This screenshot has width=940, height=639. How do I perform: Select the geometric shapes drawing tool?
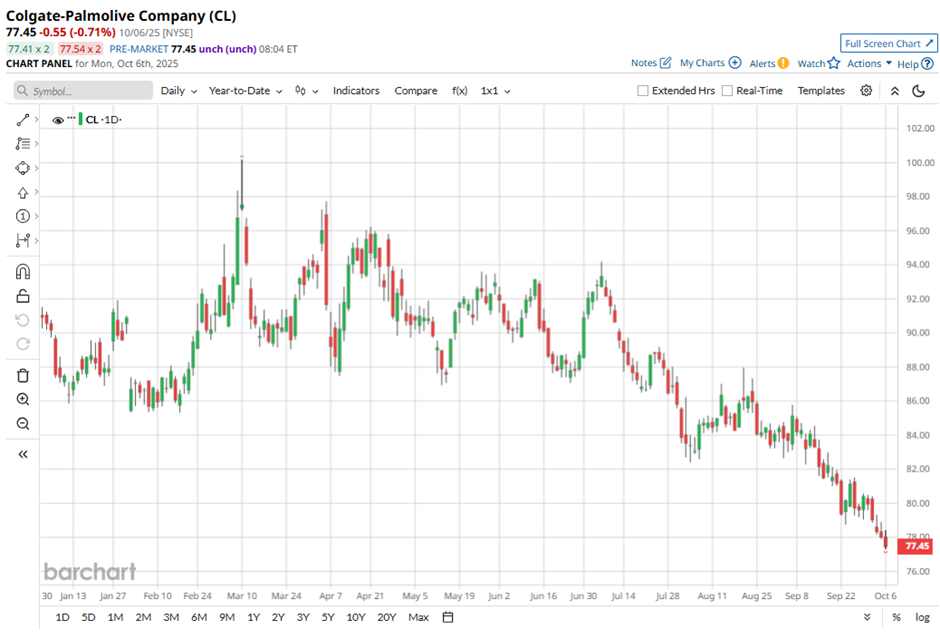point(23,168)
